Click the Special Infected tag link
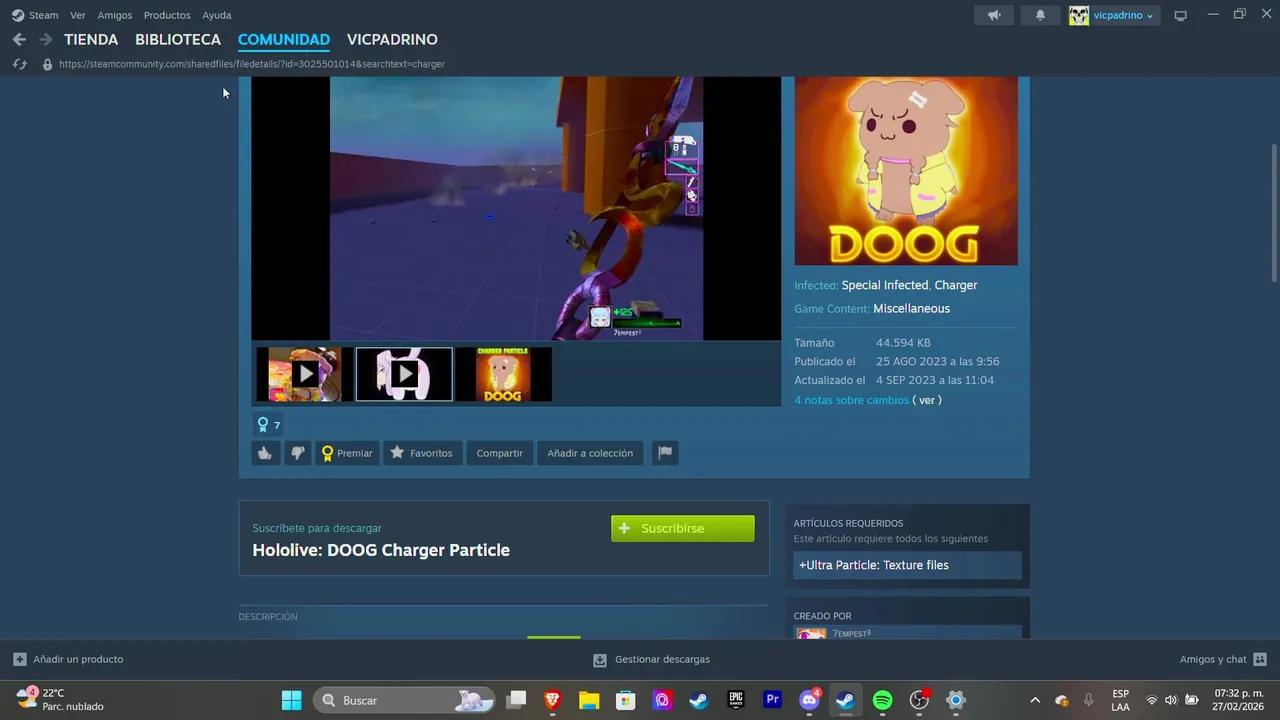Screen dimensions: 1280x720 click(885, 285)
